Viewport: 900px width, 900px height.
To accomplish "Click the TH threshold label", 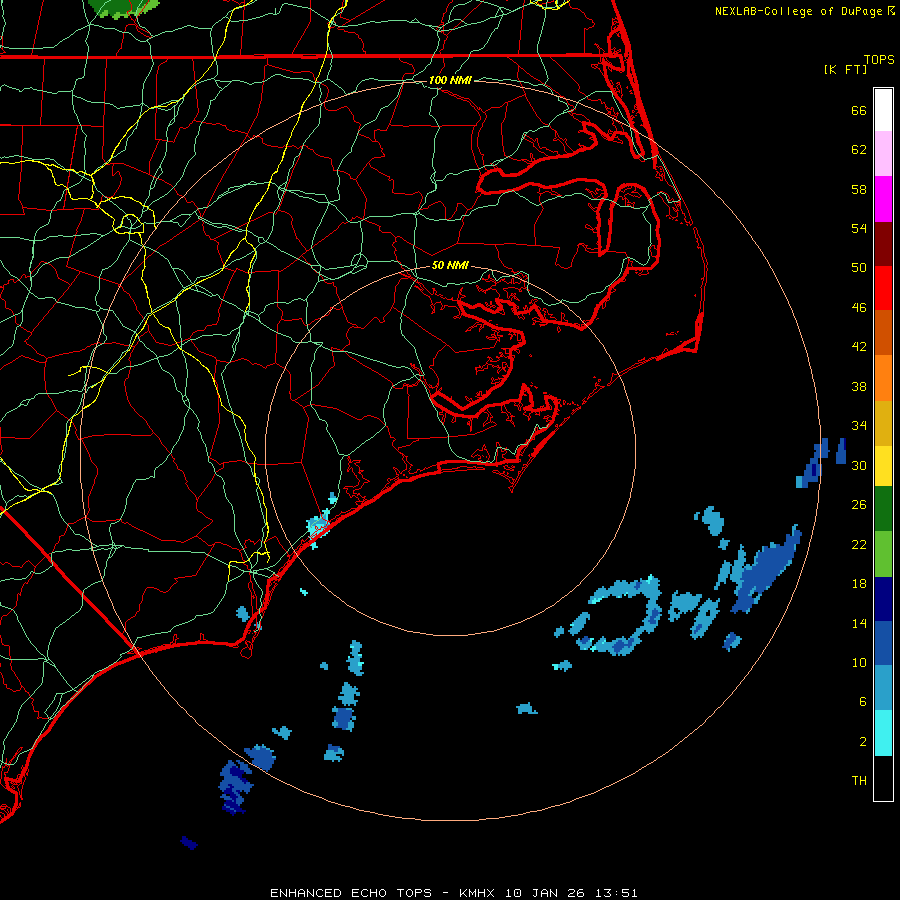I will [x=859, y=781].
